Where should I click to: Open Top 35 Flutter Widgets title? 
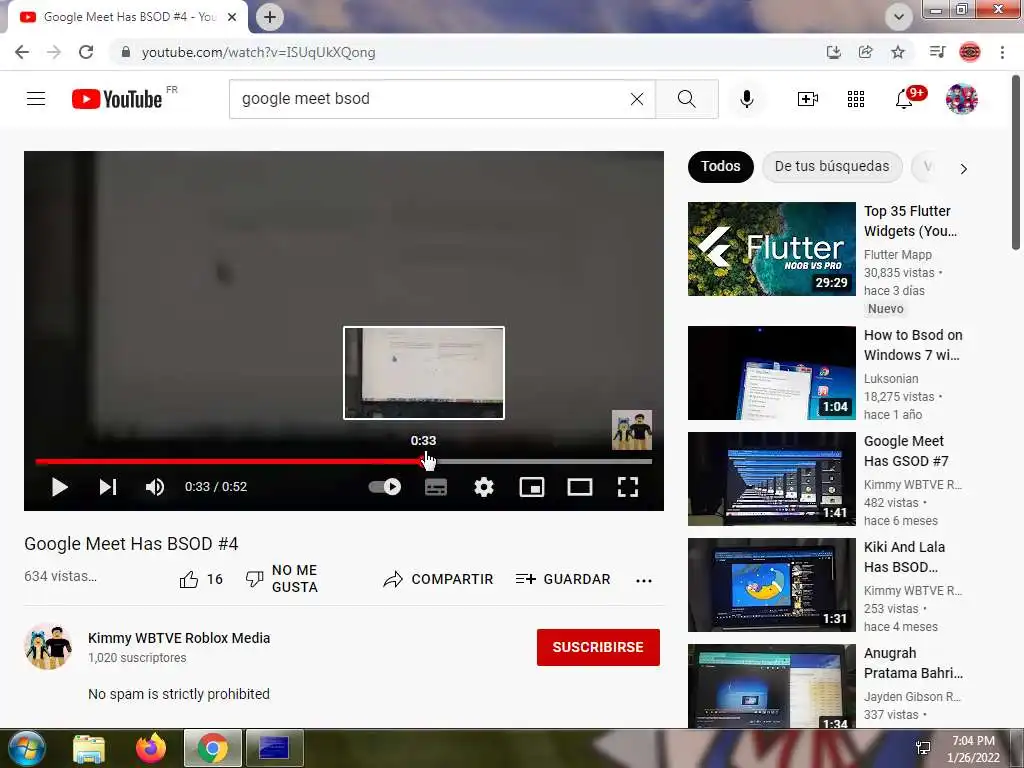tap(910, 221)
